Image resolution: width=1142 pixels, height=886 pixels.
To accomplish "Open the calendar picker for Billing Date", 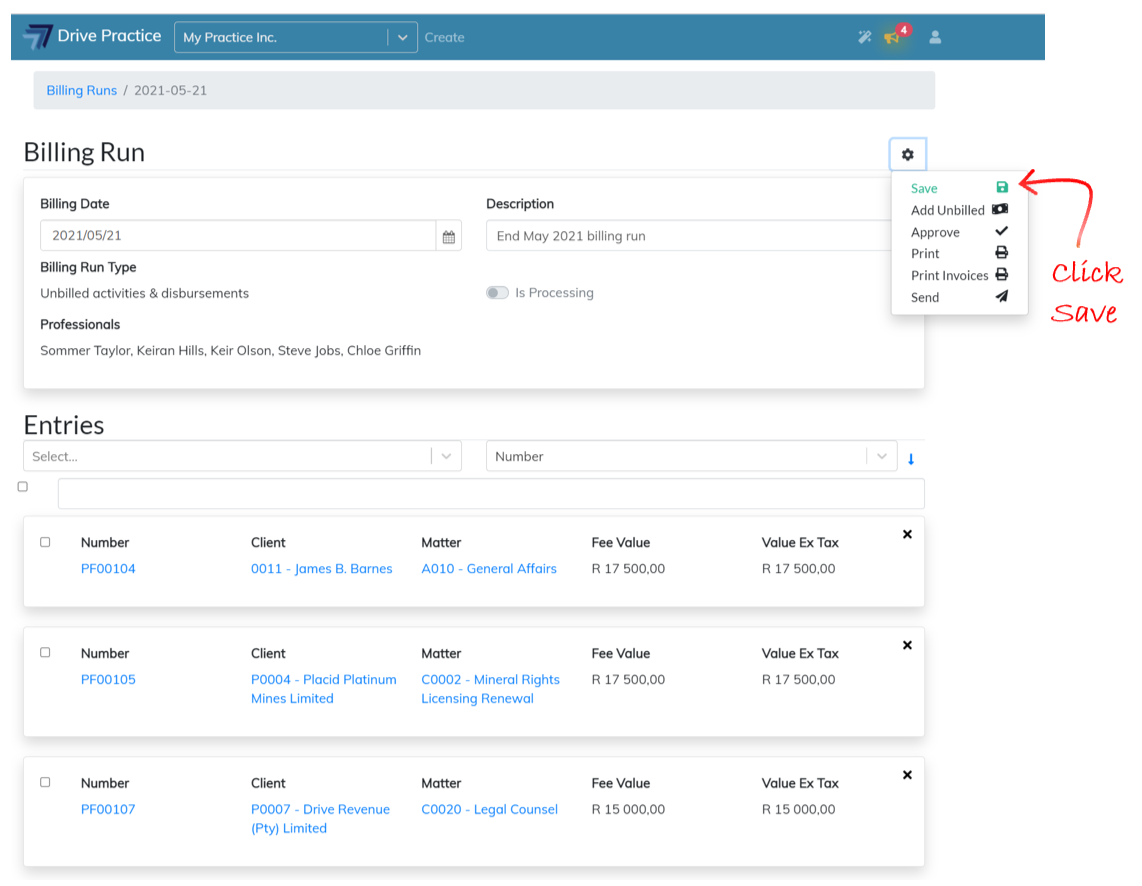I will tap(449, 237).
